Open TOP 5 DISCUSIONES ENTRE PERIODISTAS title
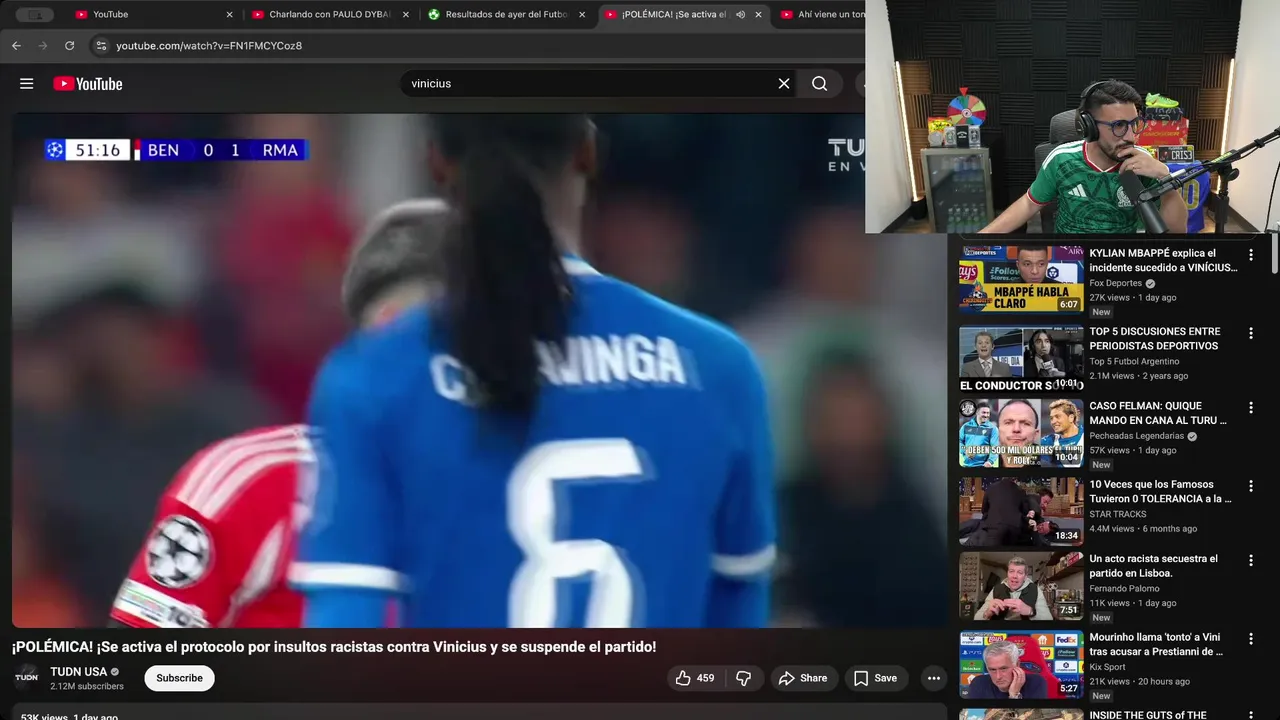Screen dimensions: 1280x720 pyautogui.click(x=1155, y=339)
